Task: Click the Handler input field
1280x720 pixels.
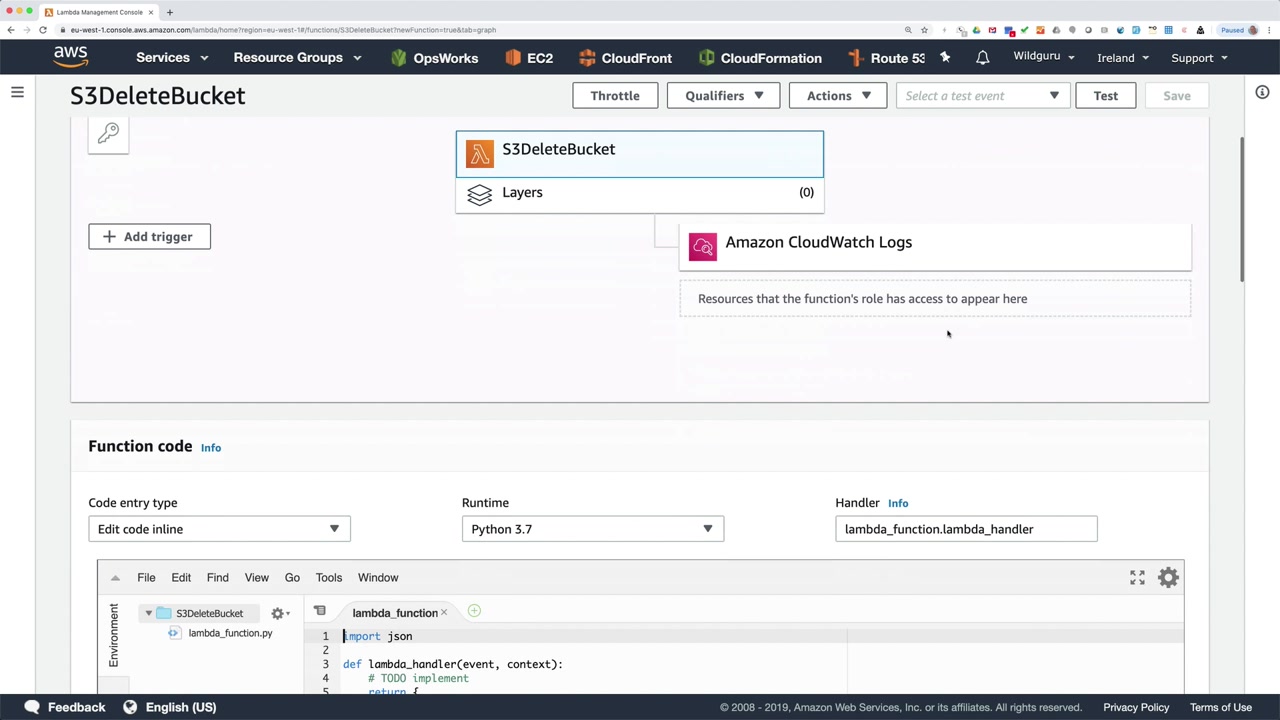Action: [966, 529]
